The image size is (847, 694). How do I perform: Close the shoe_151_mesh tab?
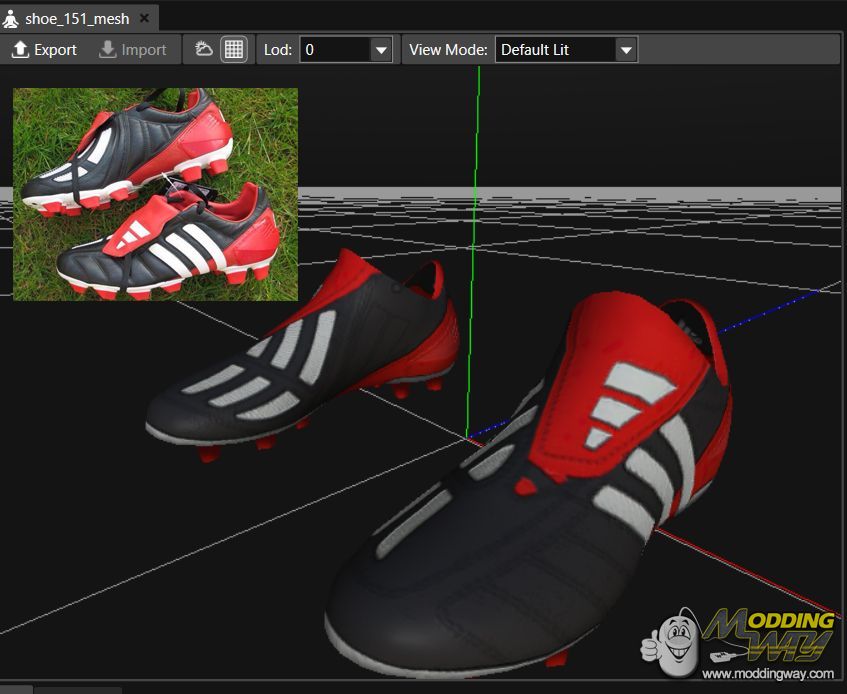point(144,18)
